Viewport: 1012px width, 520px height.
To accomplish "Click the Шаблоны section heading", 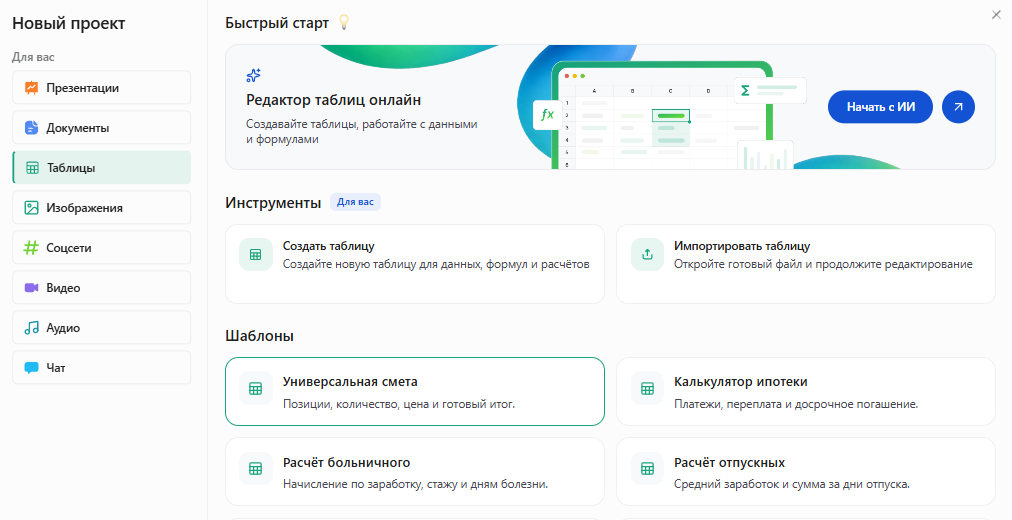I will click(259, 335).
